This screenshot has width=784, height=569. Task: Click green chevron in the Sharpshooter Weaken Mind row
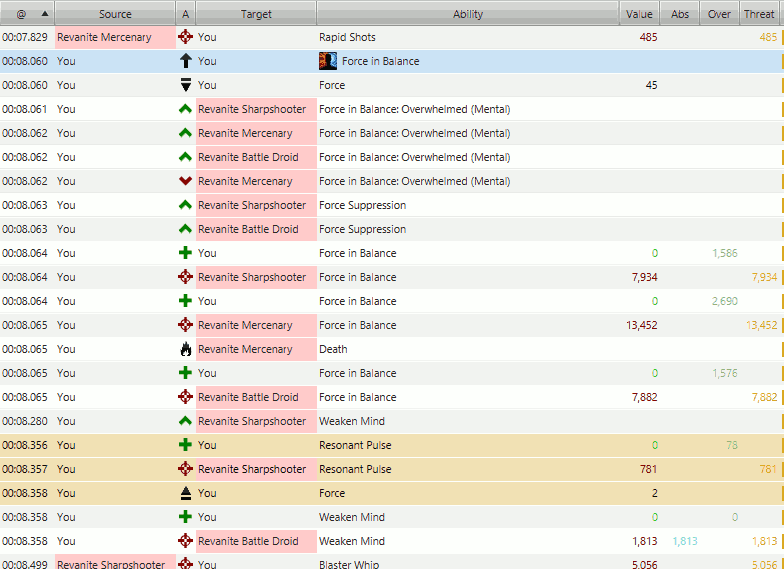[x=186, y=420]
